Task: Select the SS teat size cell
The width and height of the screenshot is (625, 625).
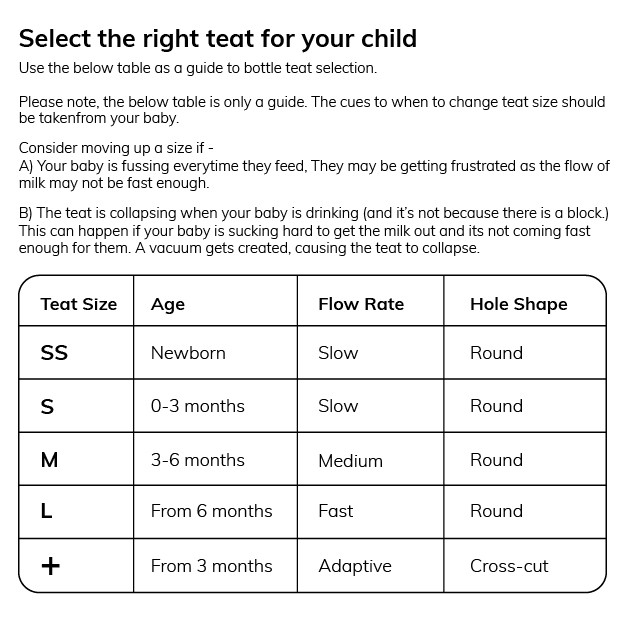Action: pyautogui.click(x=54, y=353)
